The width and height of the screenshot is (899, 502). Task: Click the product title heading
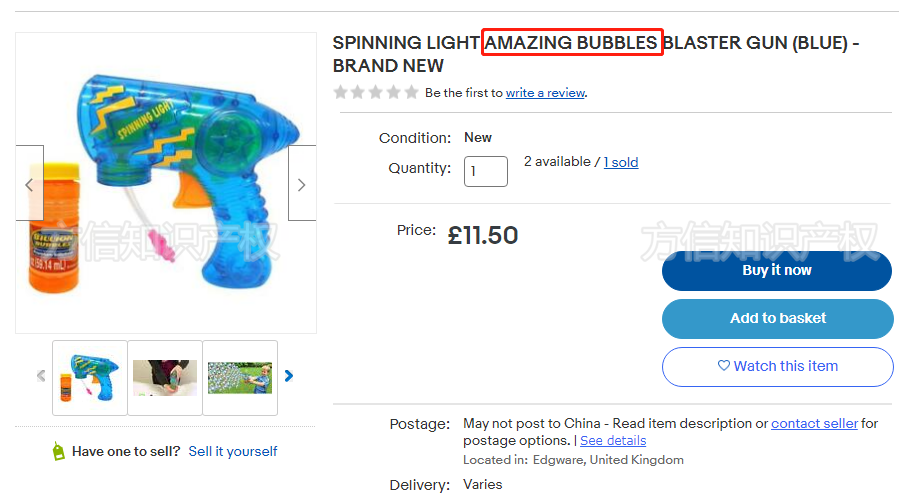[x=596, y=54]
